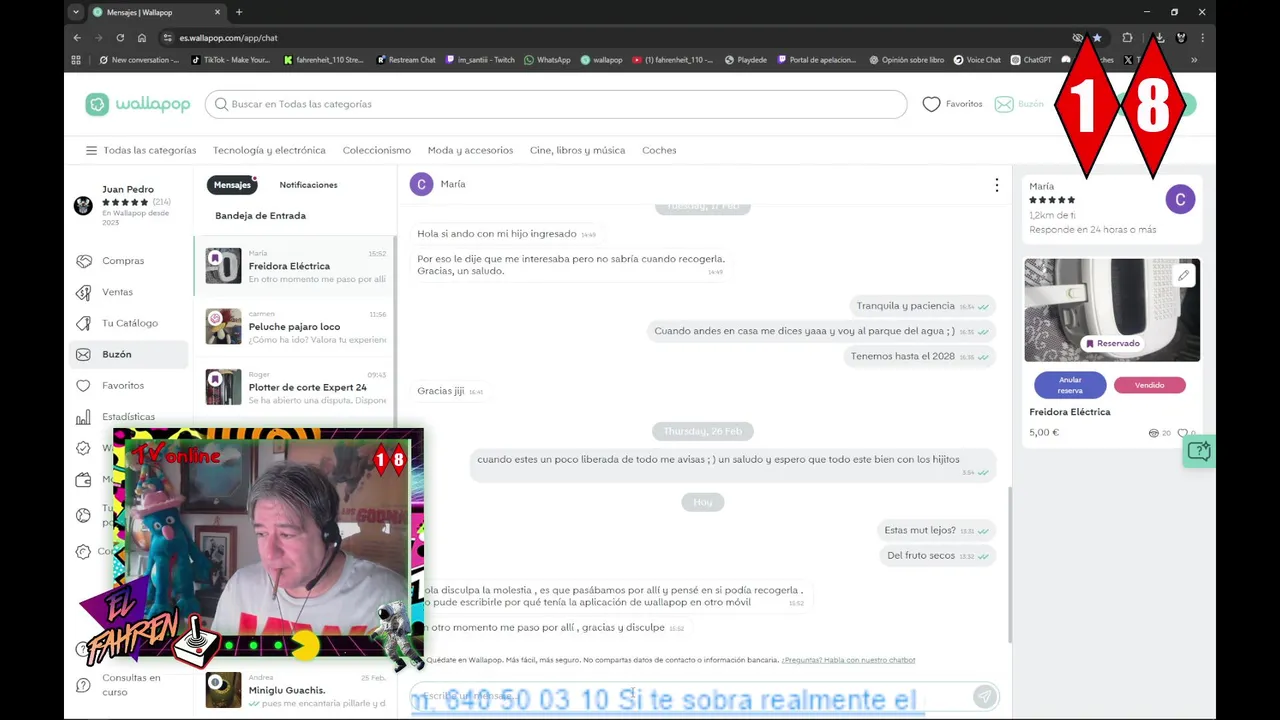This screenshot has height=720, width=1280.
Task: Click the Bandeja de Entrada heading
Action: pos(260,216)
